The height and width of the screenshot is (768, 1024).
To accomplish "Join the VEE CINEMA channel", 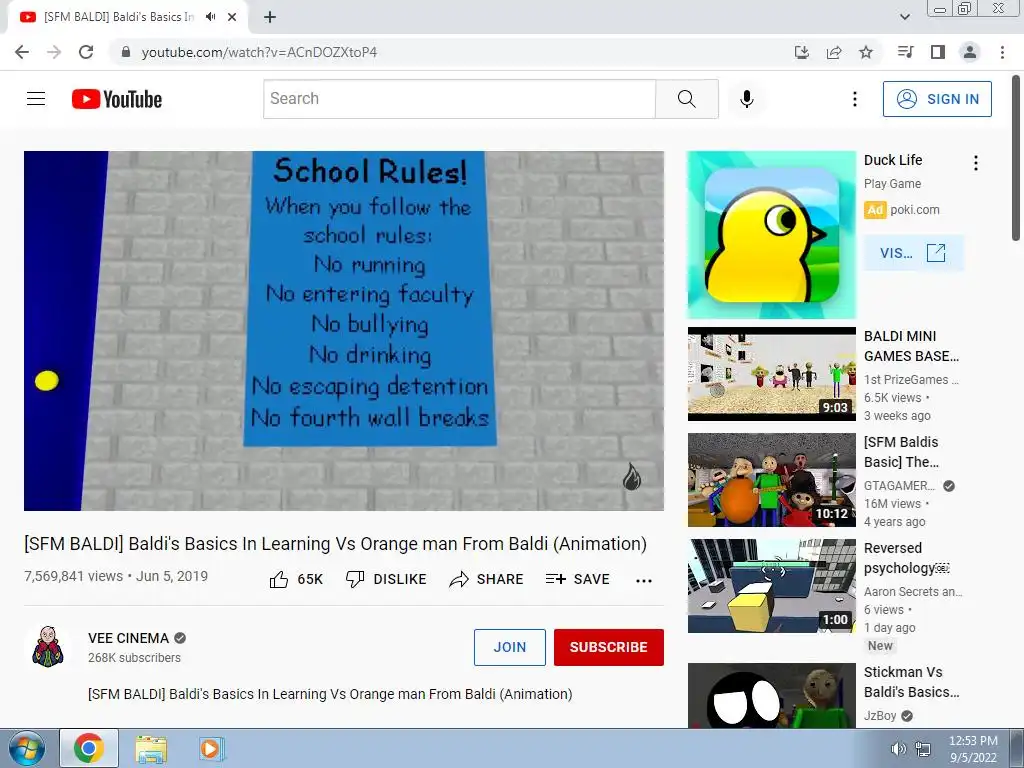I will point(509,647).
